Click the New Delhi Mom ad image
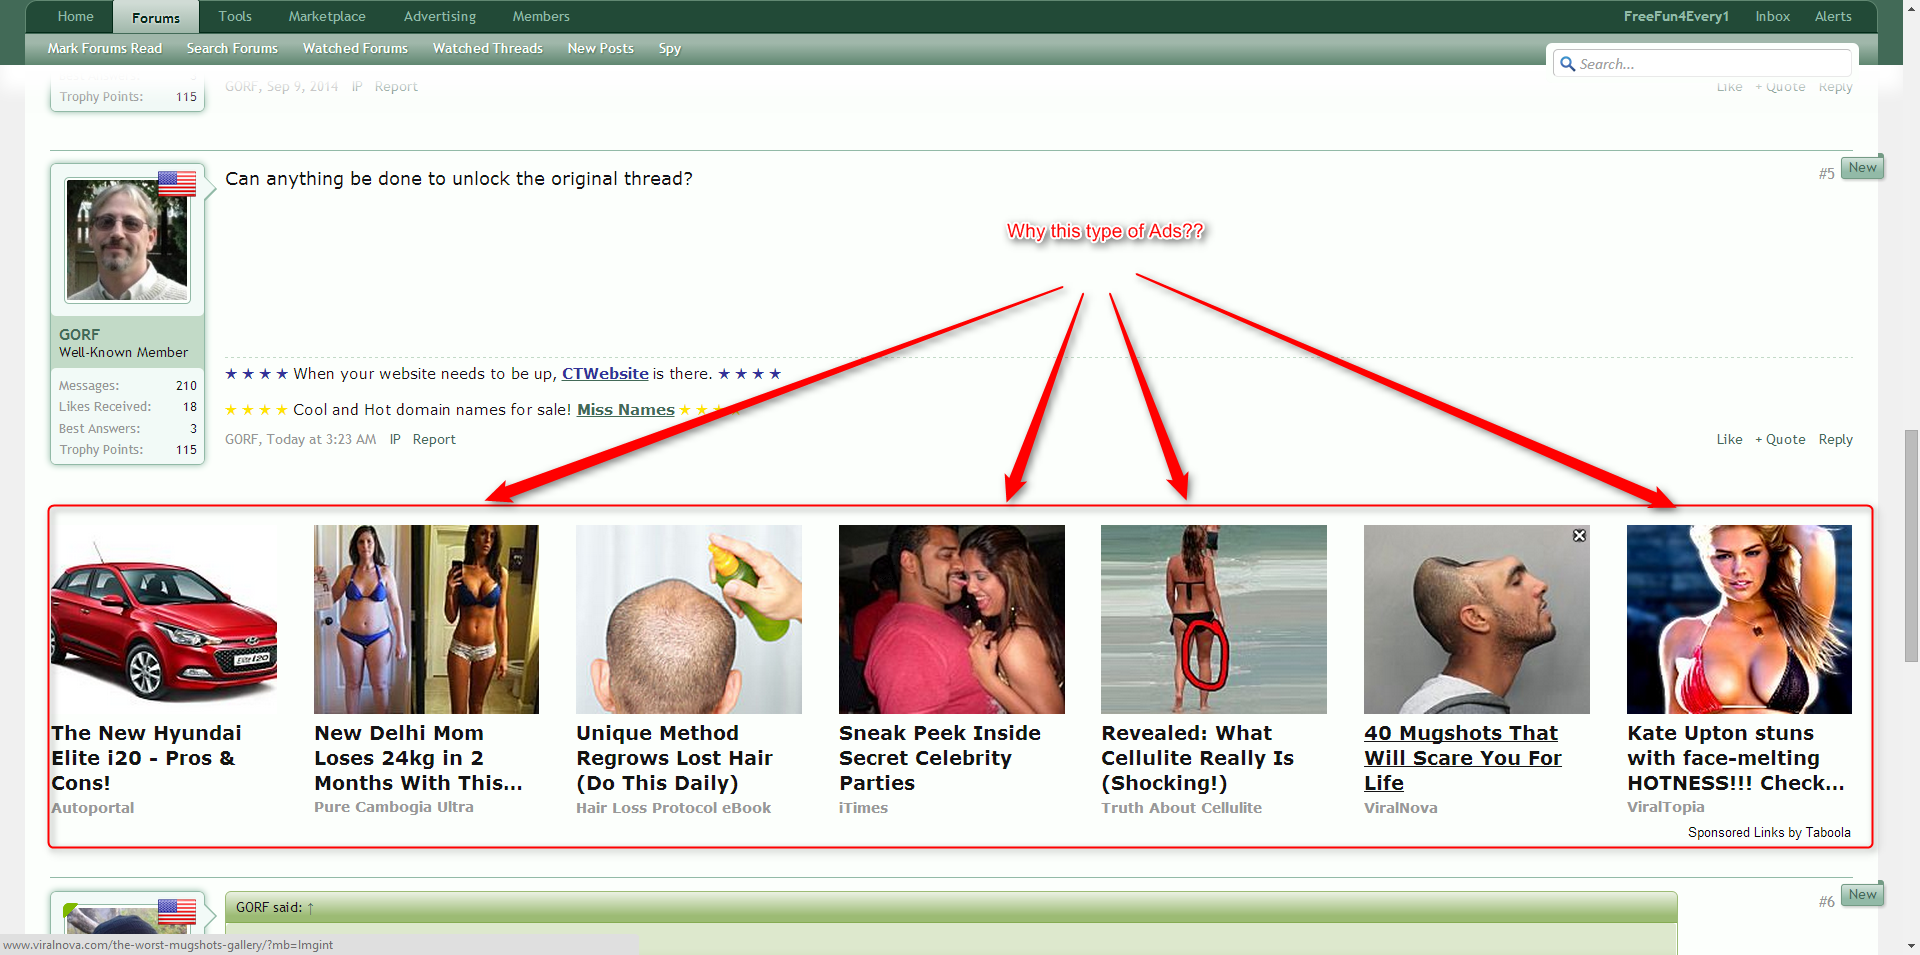The image size is (1920, 955). (426, 619)
